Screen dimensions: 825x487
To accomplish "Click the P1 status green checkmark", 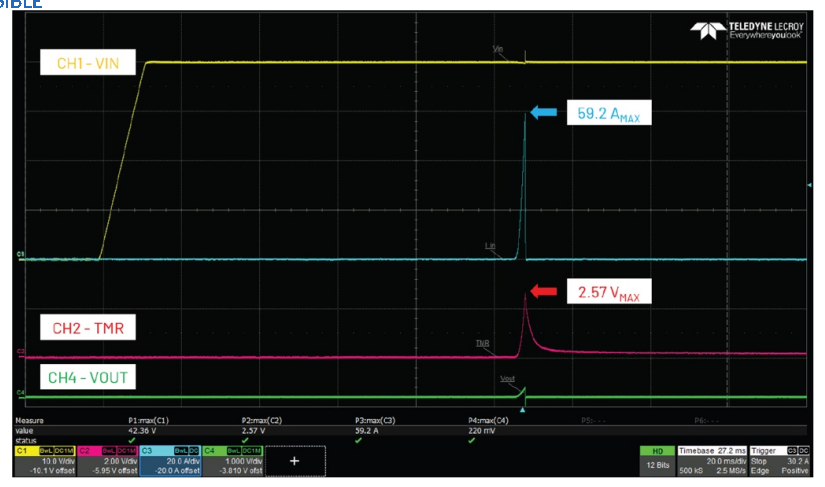I will tap(132, 440).
